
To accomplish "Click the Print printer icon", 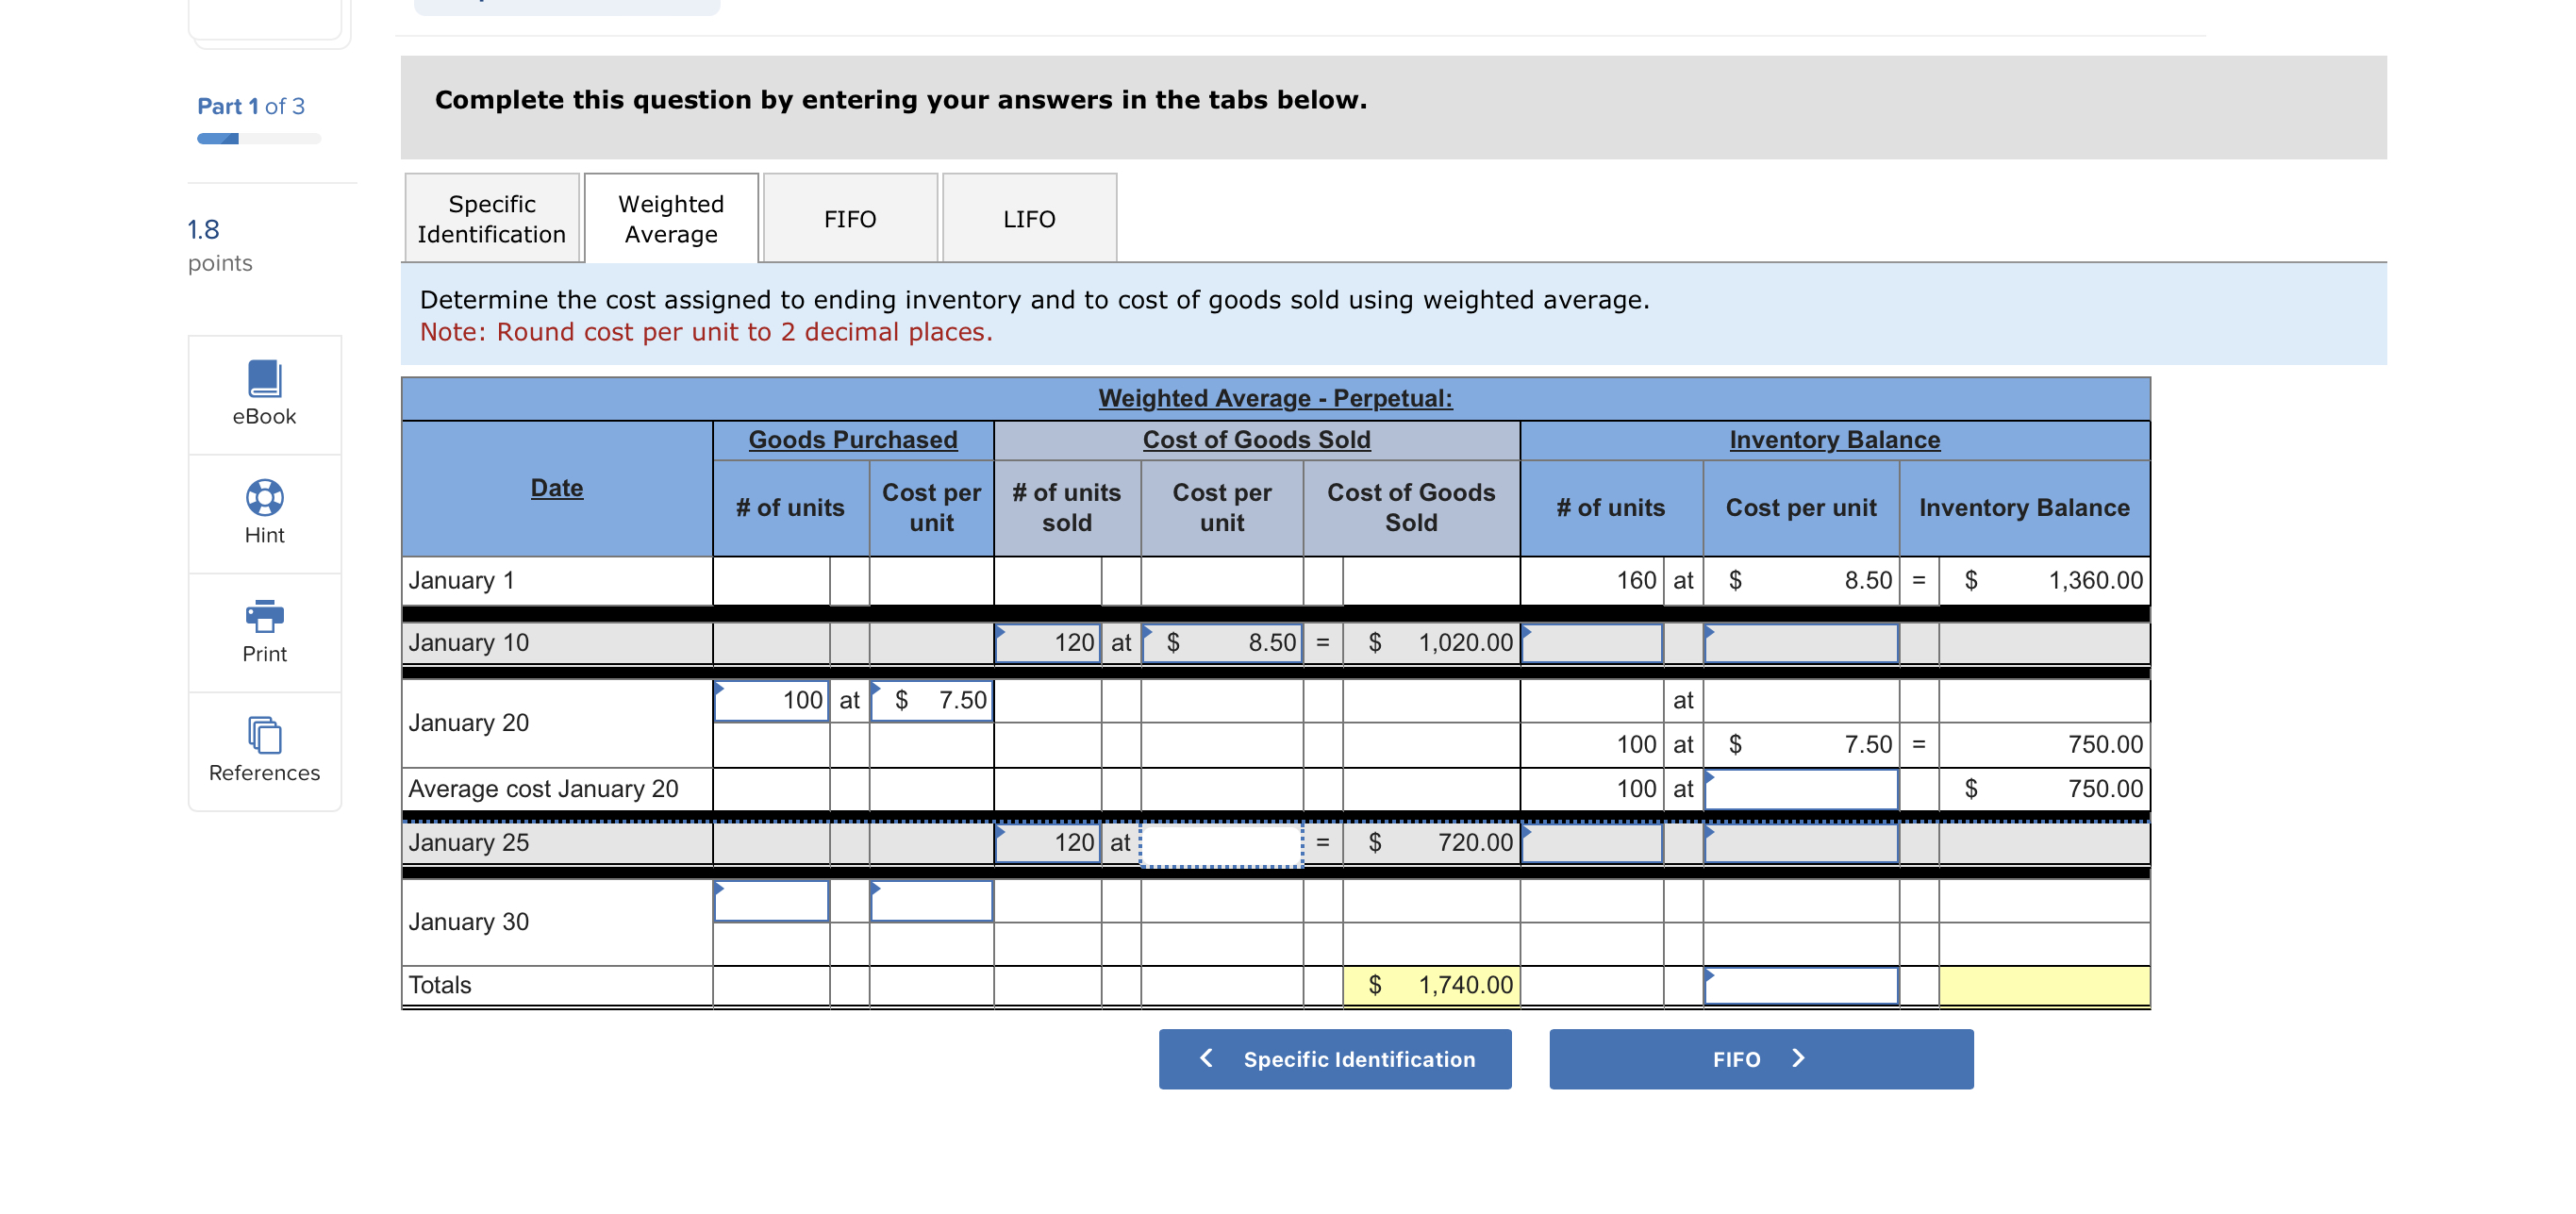I will 264,616.
